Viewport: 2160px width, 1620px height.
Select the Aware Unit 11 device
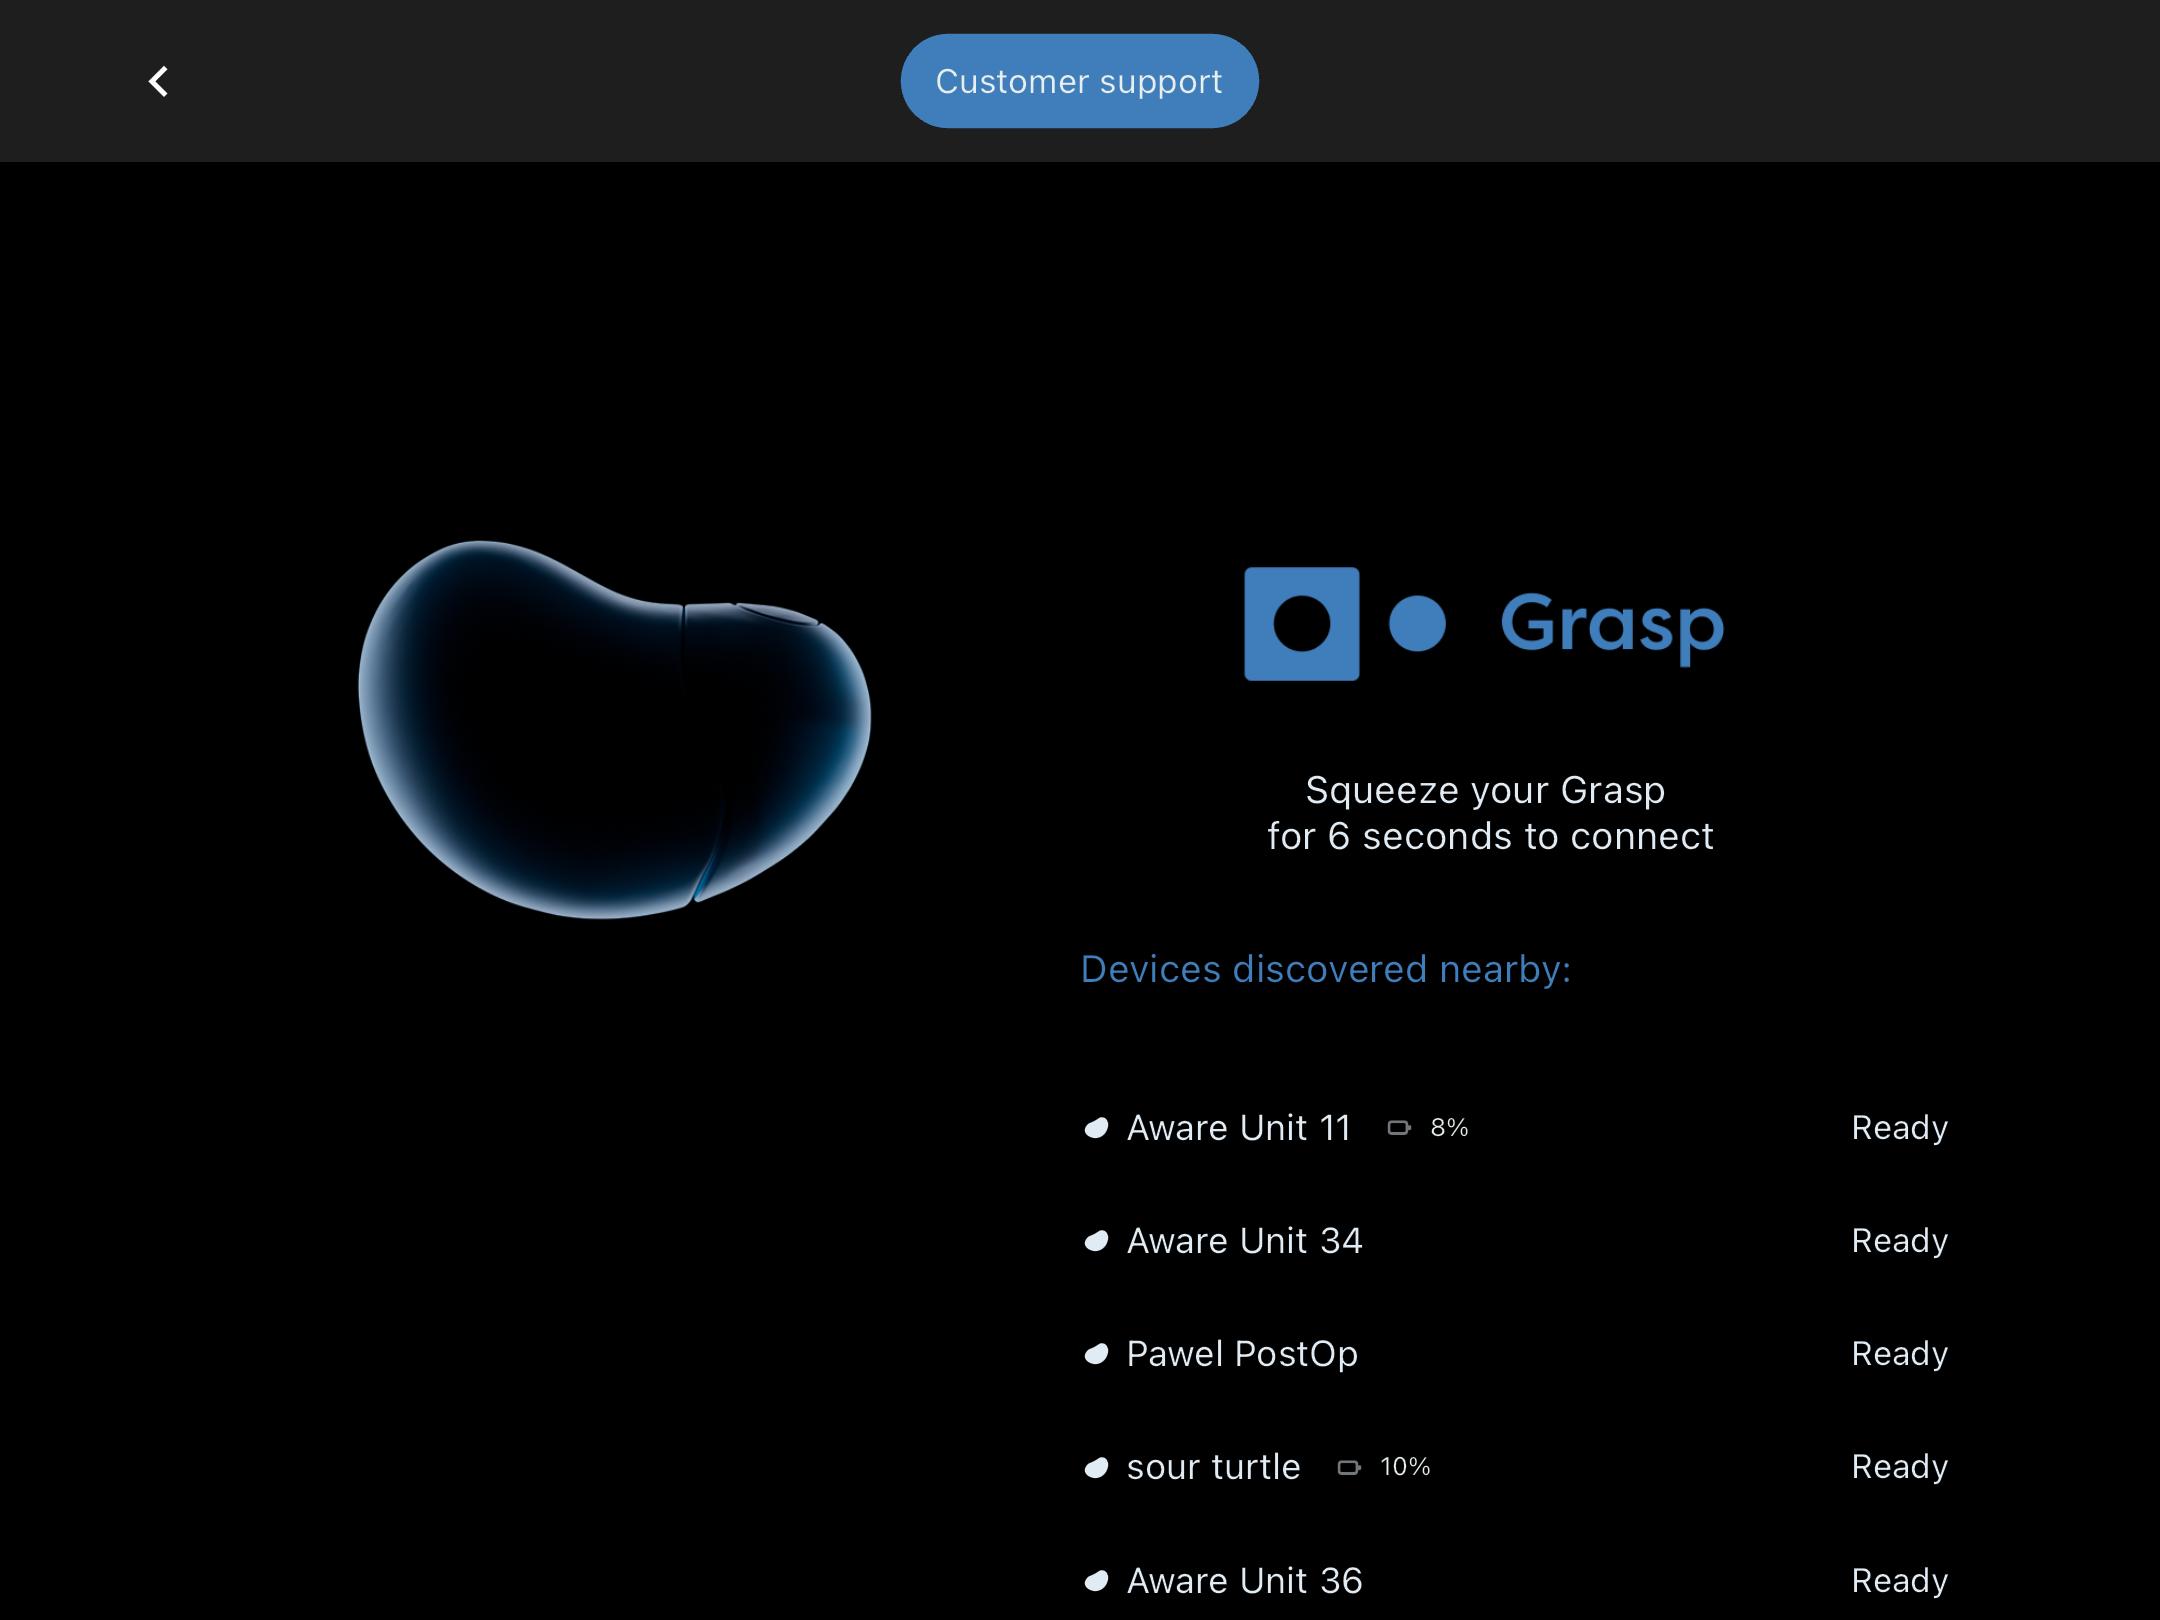click(1516, 1128)
